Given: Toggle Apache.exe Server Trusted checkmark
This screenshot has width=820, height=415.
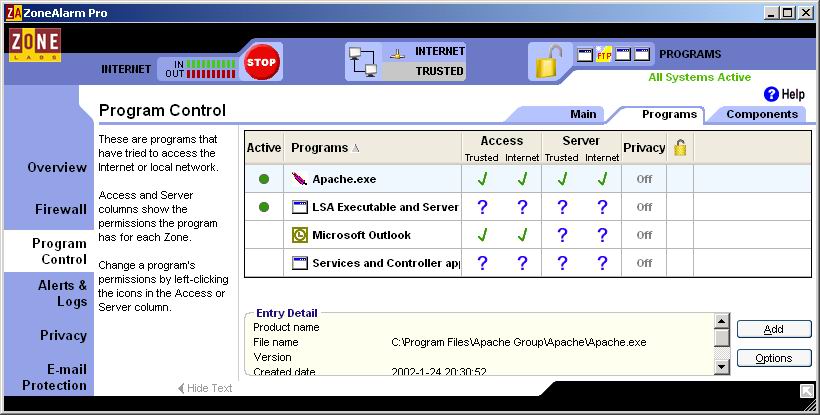Looking at the screenshot, I should click(562, 179).
